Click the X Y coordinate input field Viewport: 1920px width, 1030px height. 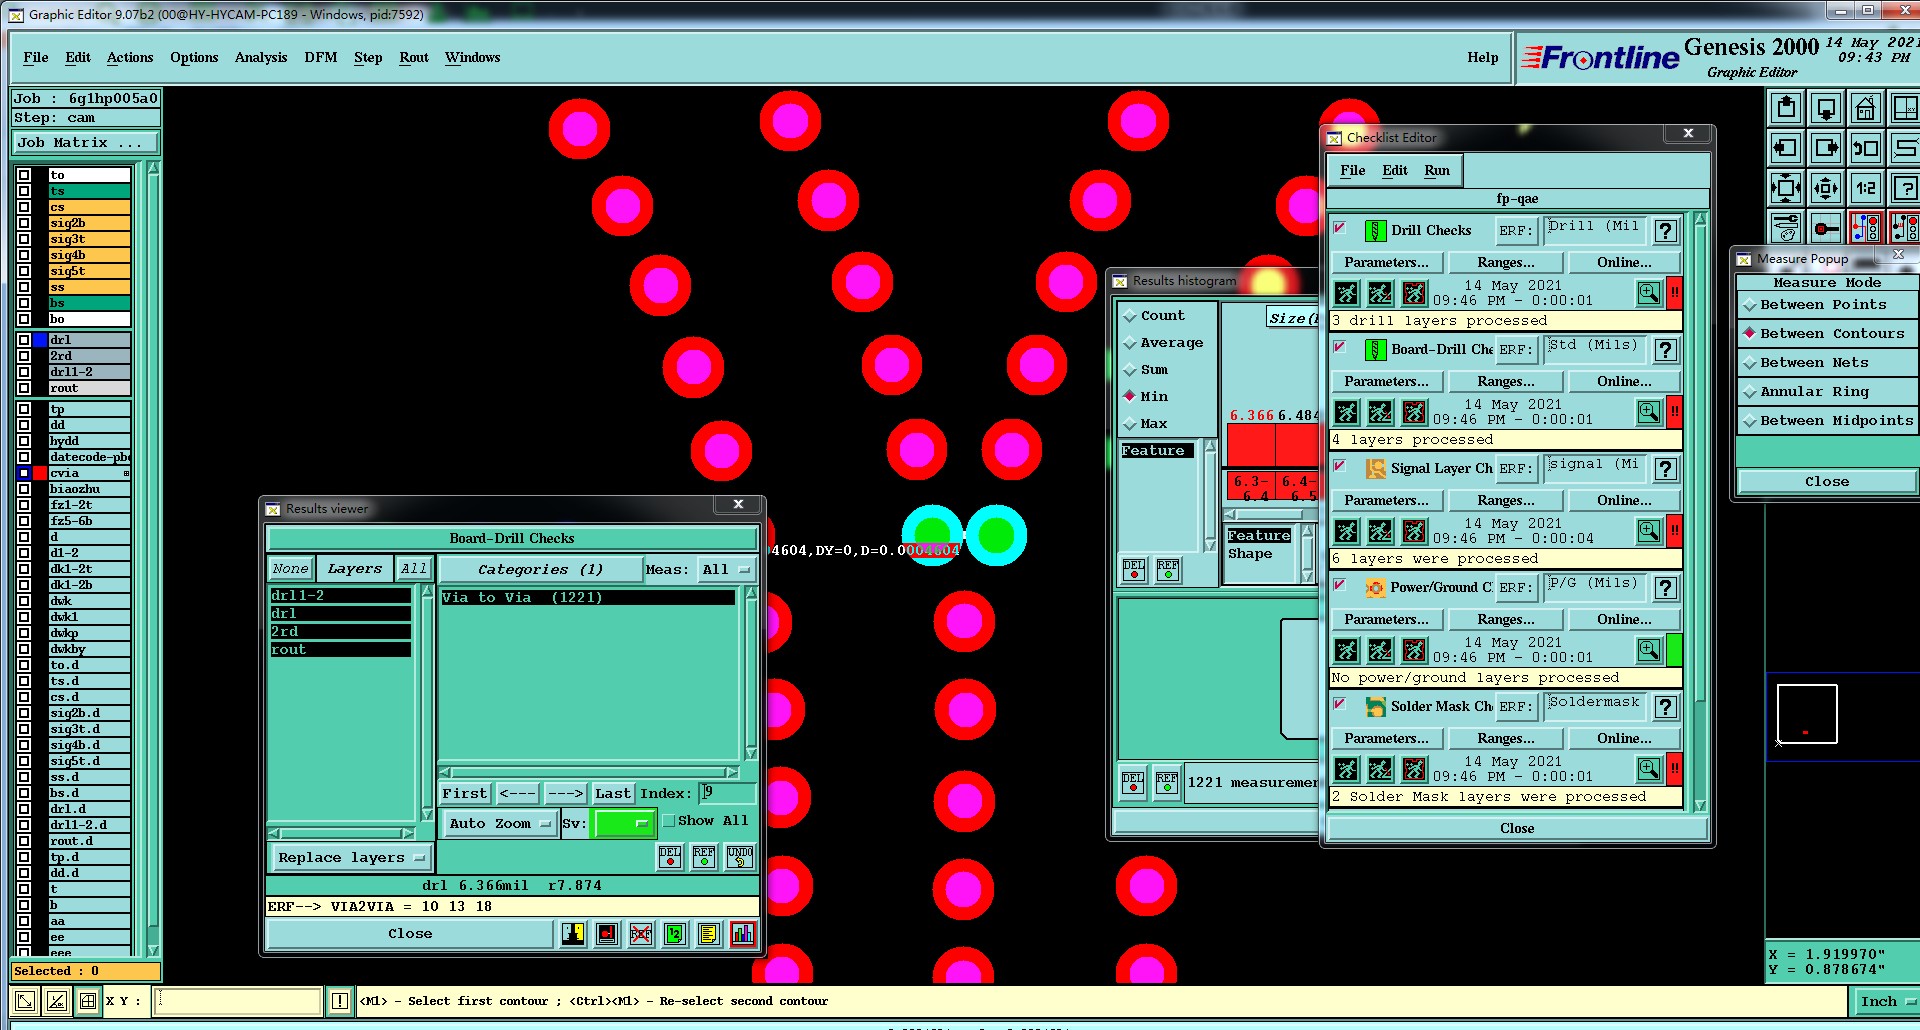238,1001
